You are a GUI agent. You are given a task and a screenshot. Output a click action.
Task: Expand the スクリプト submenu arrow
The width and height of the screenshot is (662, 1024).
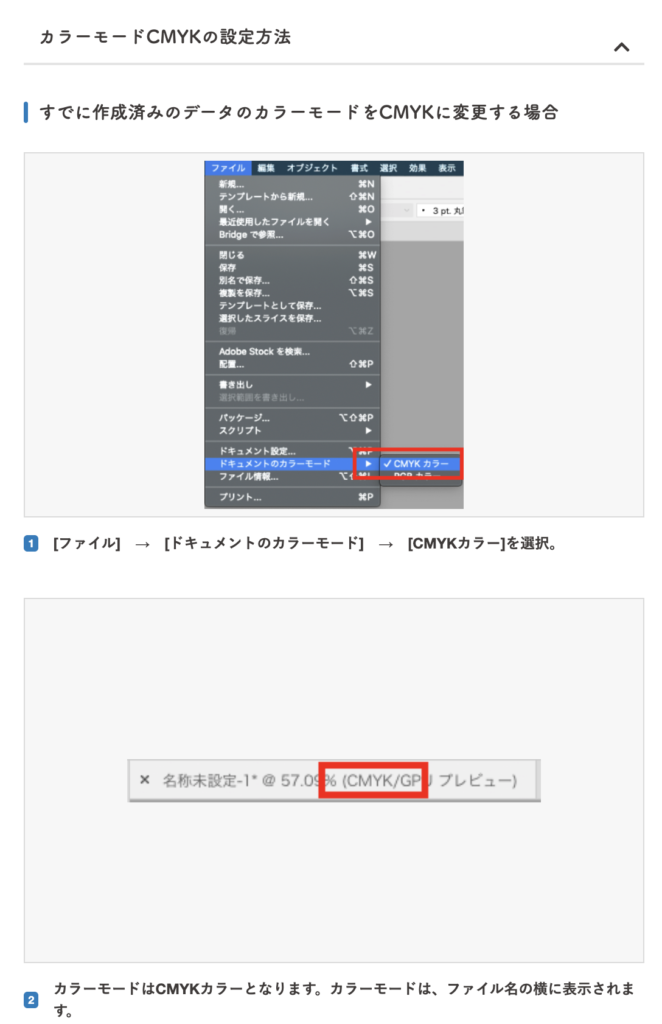[x=368, y=431]
